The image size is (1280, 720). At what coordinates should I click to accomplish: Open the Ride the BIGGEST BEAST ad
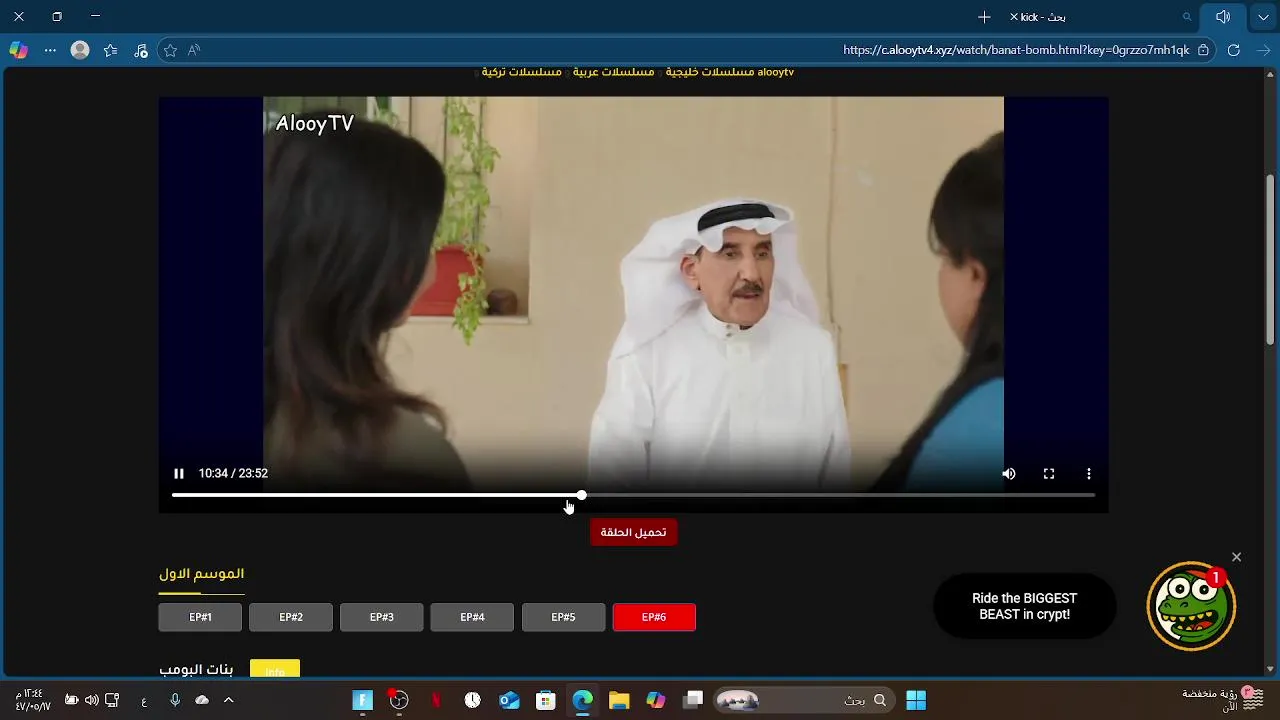click(1024, 606)
